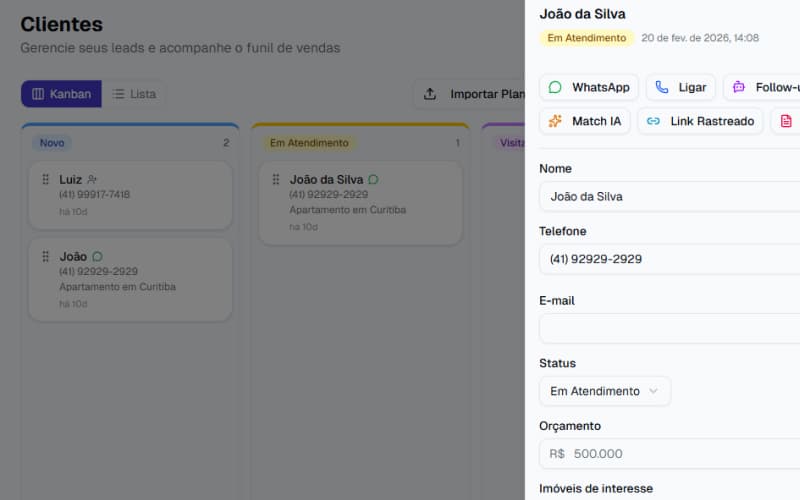Image resolution: width=800 pixels, height=500 pixels.
Task: Click the user icon next to Luiz
Action: tap(92, 179)
